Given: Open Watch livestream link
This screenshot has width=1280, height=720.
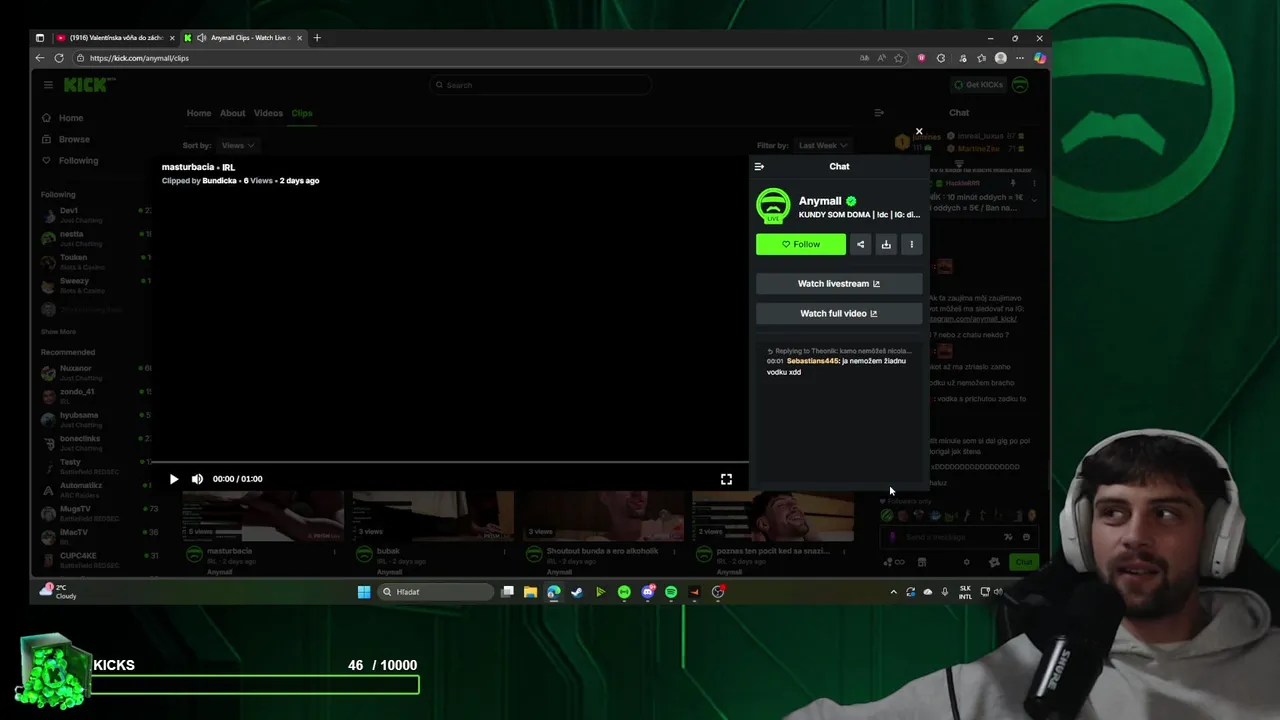Looking at the screenshot, I should click(x=839, y=284).
